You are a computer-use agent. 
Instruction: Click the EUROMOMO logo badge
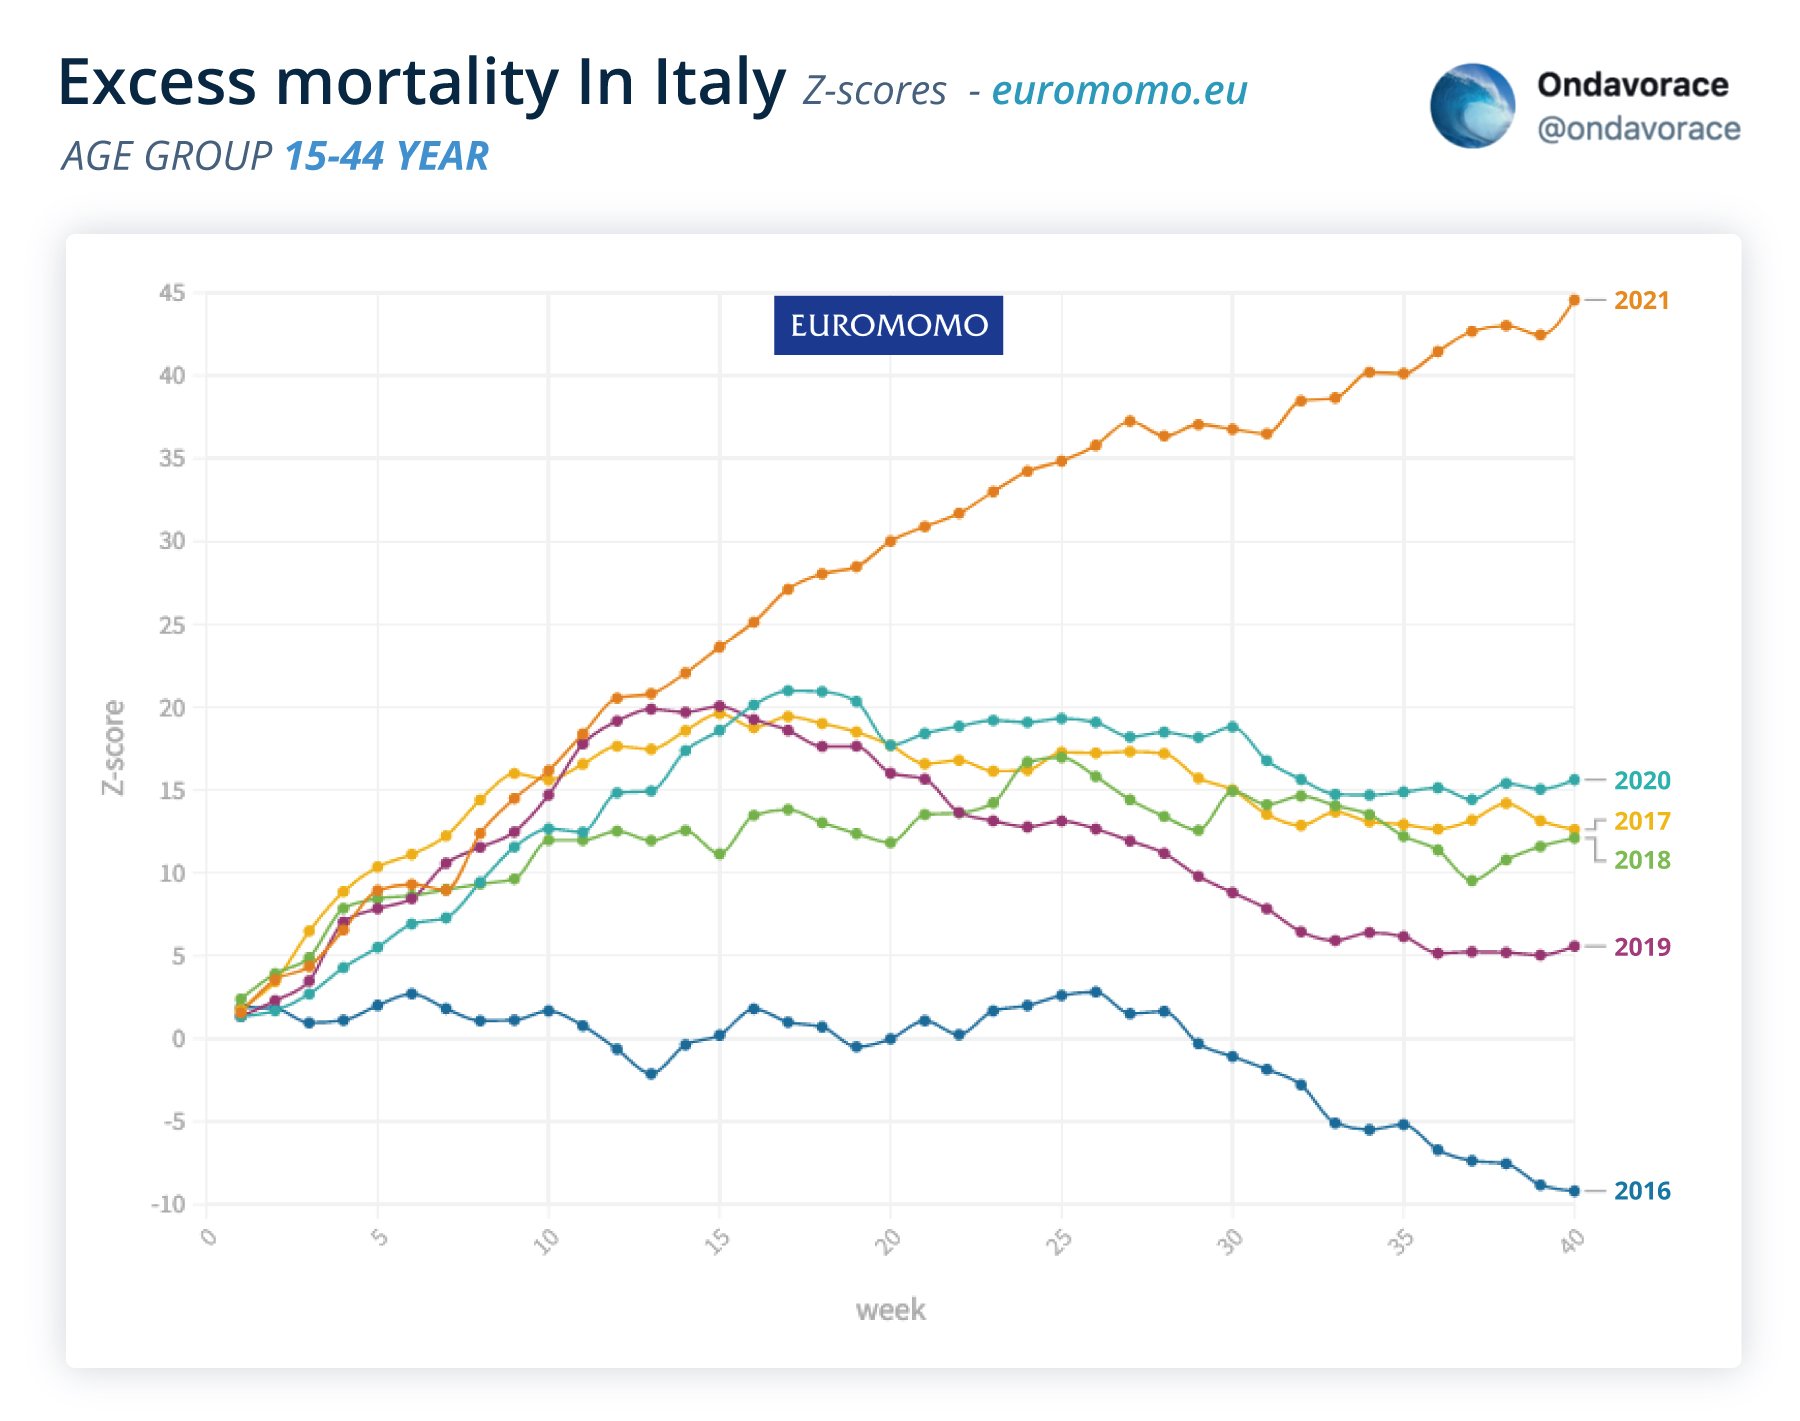[x=888, y=325]
